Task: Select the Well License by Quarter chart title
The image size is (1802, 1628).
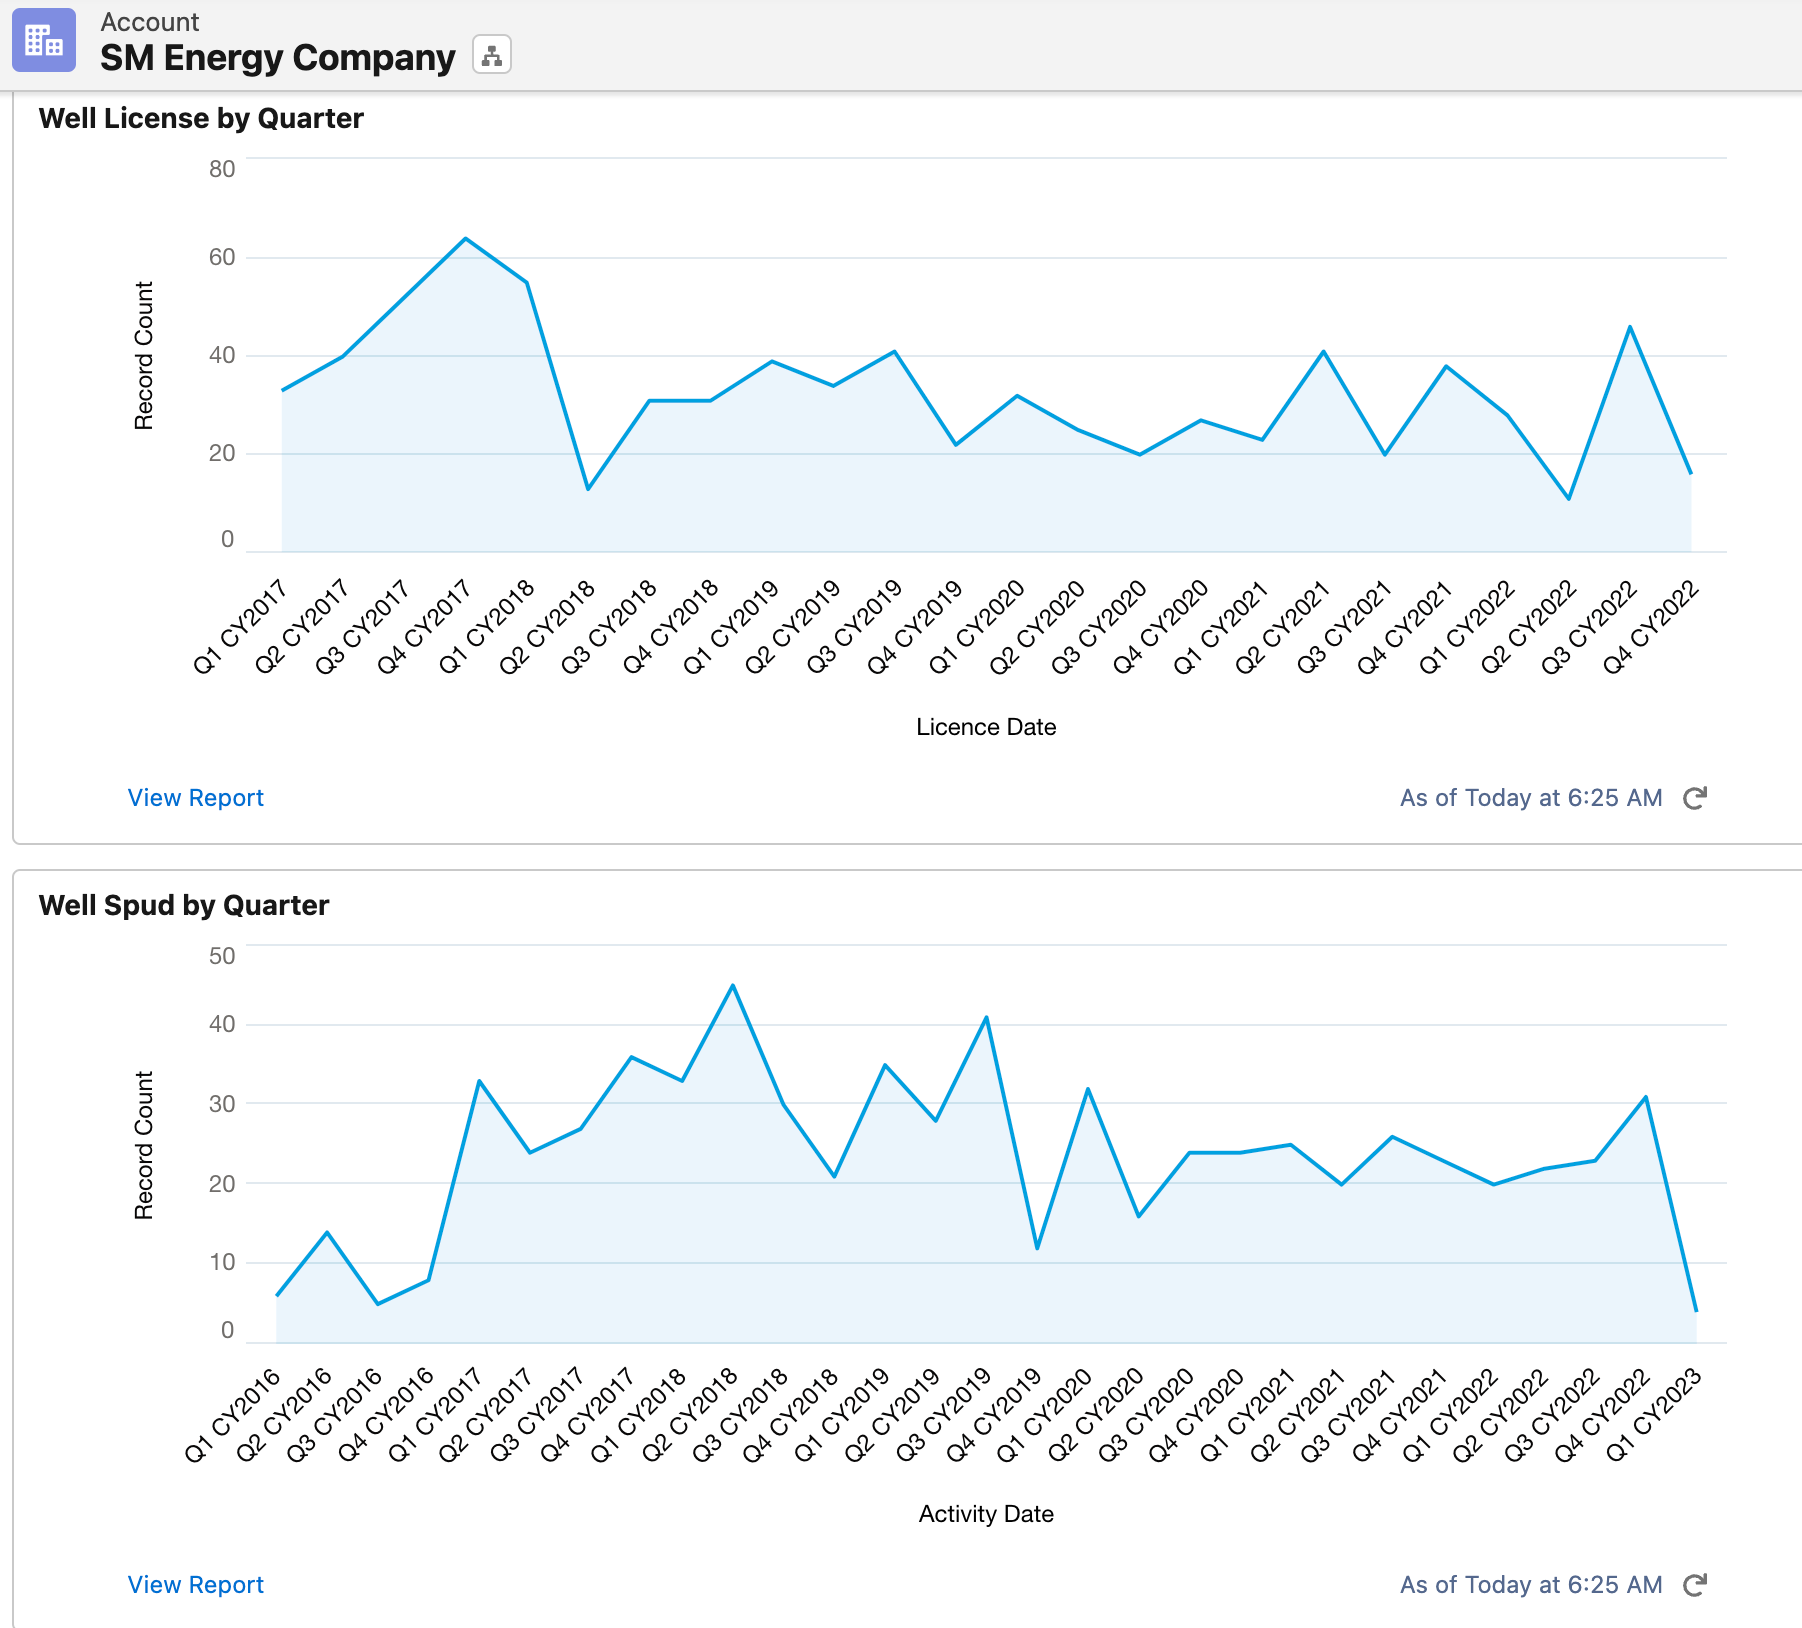Action: [200, 118]
